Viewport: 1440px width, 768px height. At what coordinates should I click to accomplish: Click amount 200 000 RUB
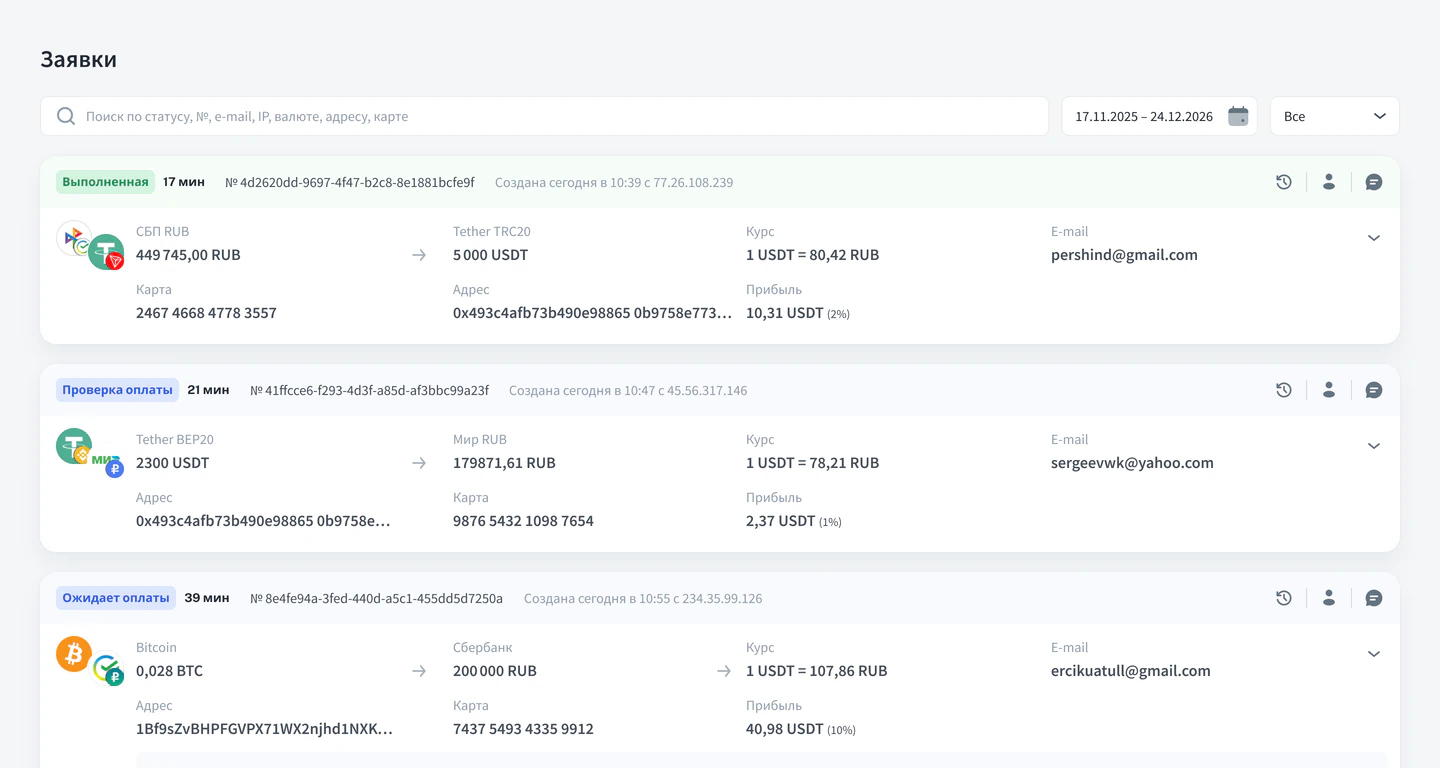(495, 671)
